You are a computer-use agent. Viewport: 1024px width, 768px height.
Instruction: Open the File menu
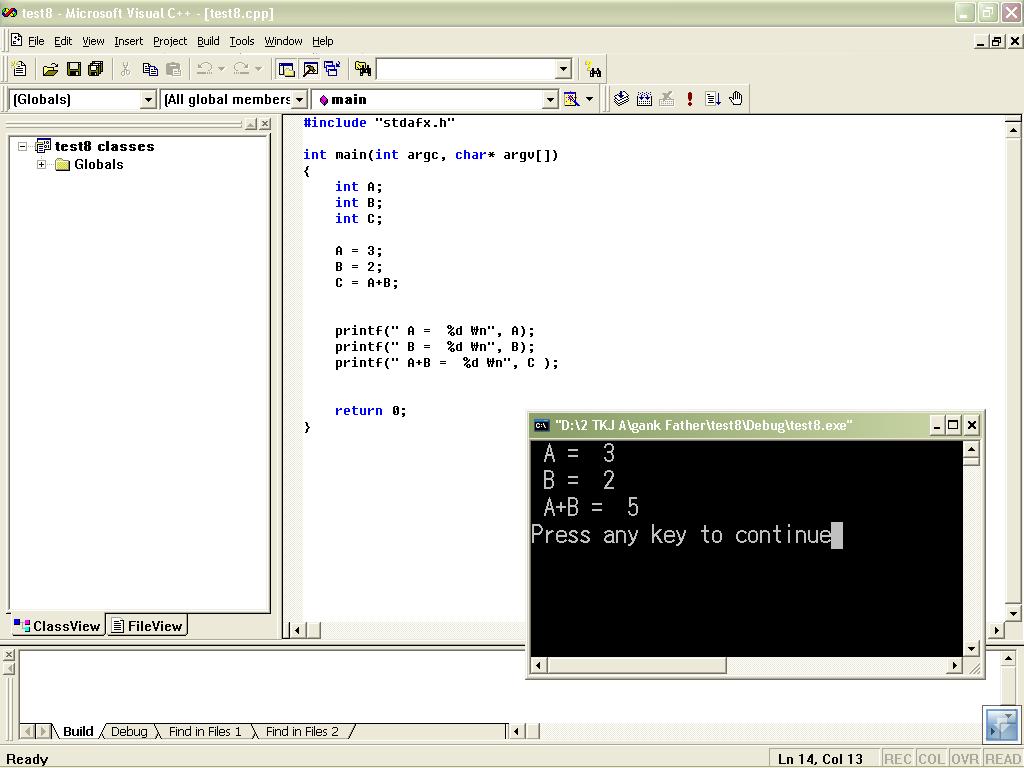[36, 41]
